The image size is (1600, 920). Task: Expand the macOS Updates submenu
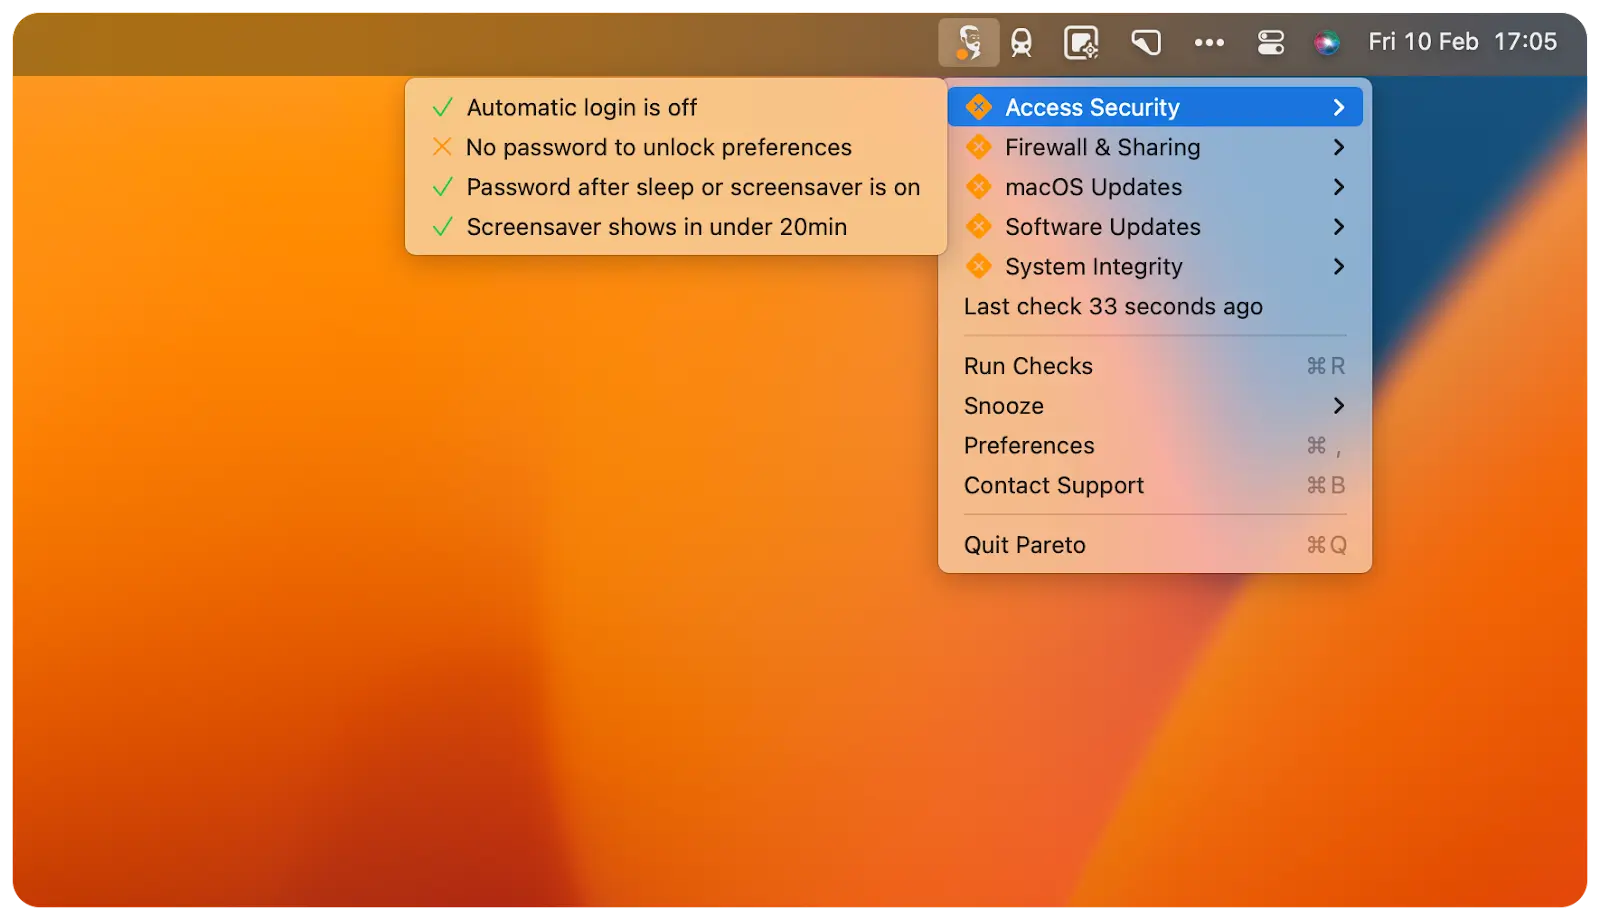click(x=1340, y=187)
